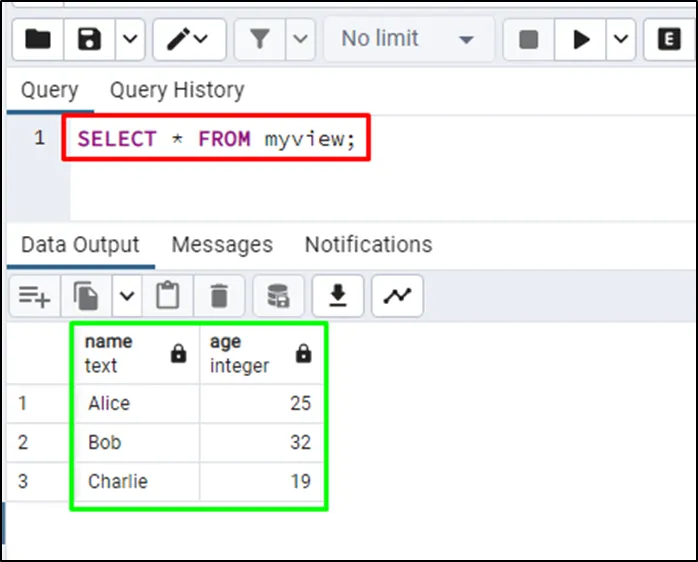This screenshot has height=562, width=698.
Task: Click the Filter funnel icon
Action: (260, 40)
